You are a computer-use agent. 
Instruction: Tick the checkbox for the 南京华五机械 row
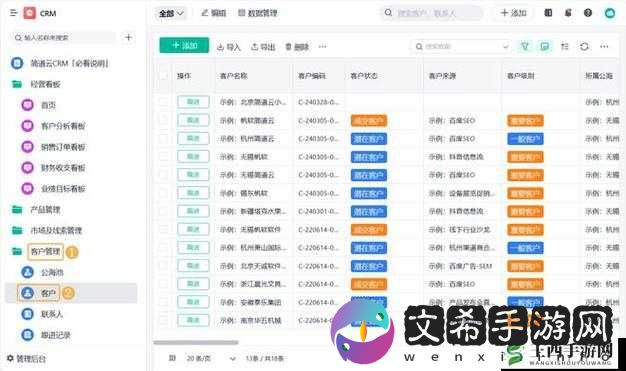point(164,320)
